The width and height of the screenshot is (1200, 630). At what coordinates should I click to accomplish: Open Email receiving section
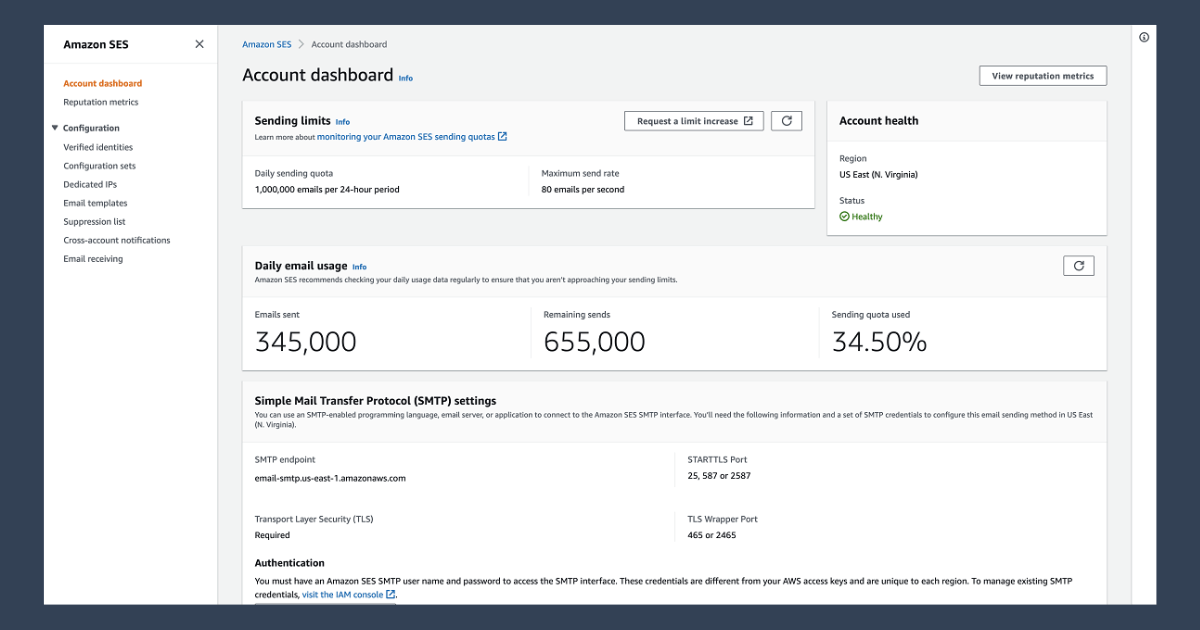point(93,259)
